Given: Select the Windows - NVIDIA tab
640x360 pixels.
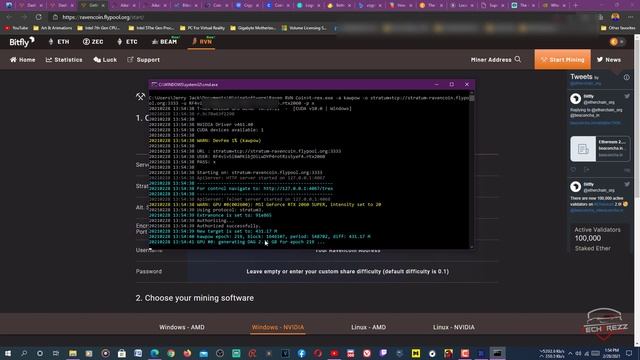Looking at the screenshot, I should coord(278,327).
